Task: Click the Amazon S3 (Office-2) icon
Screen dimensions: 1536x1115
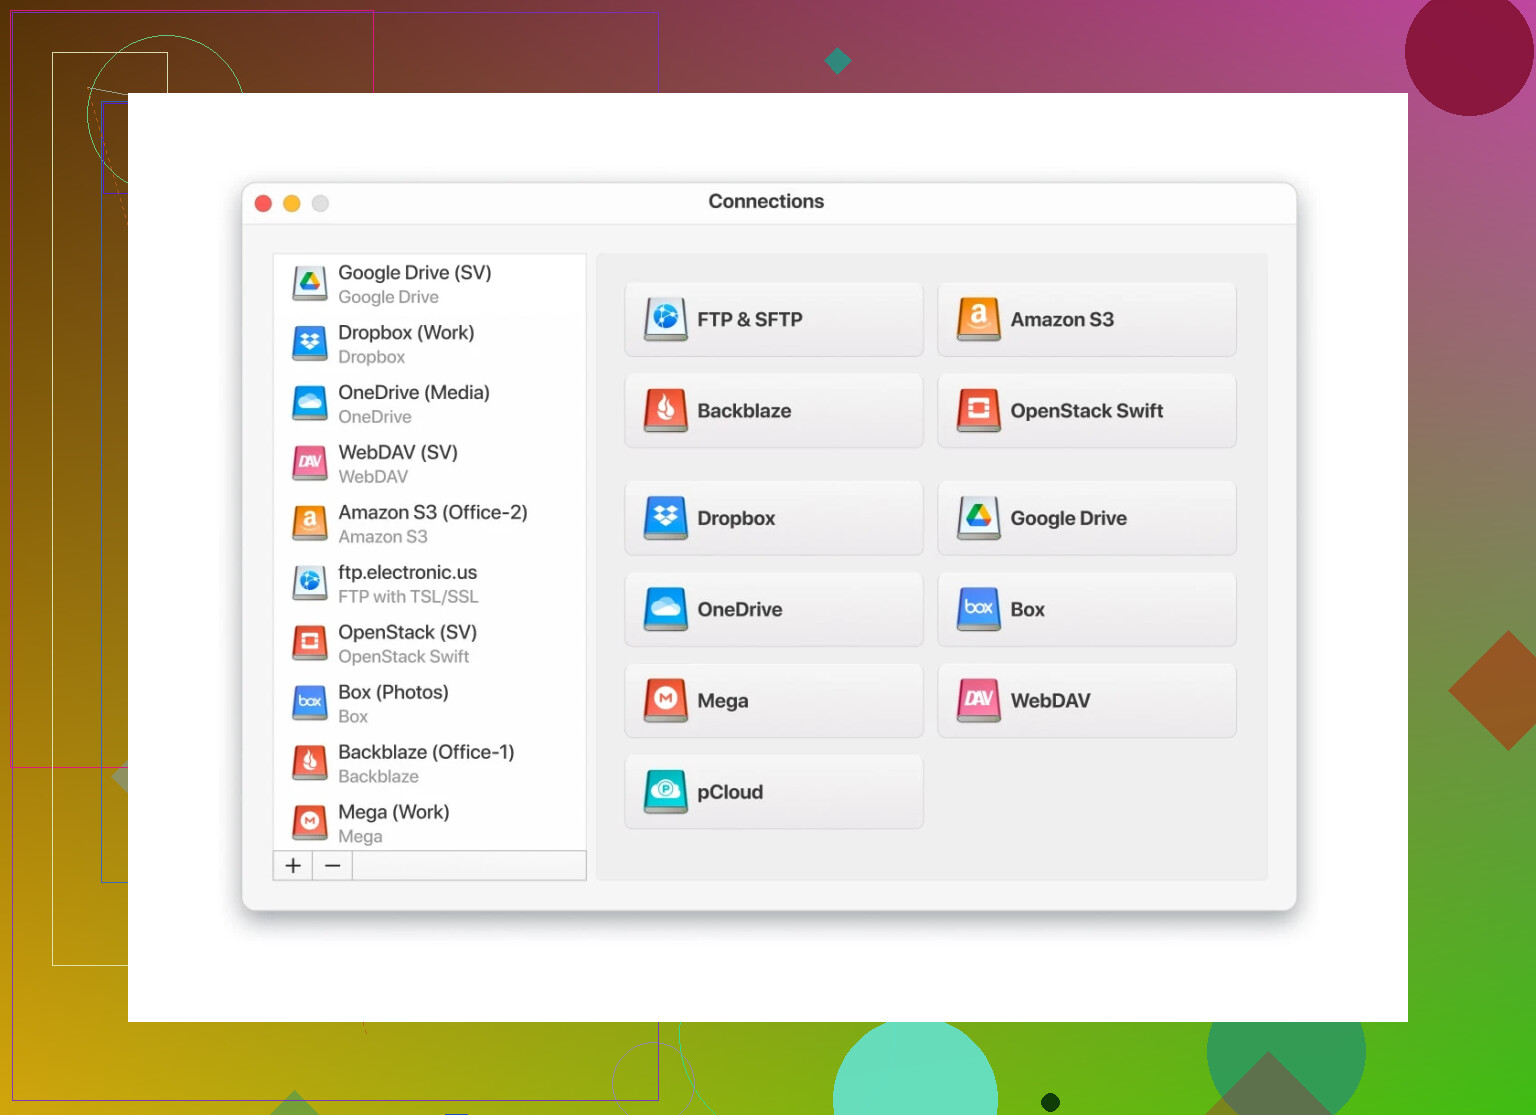Action: pyautogui.click(x=310, y=524)
